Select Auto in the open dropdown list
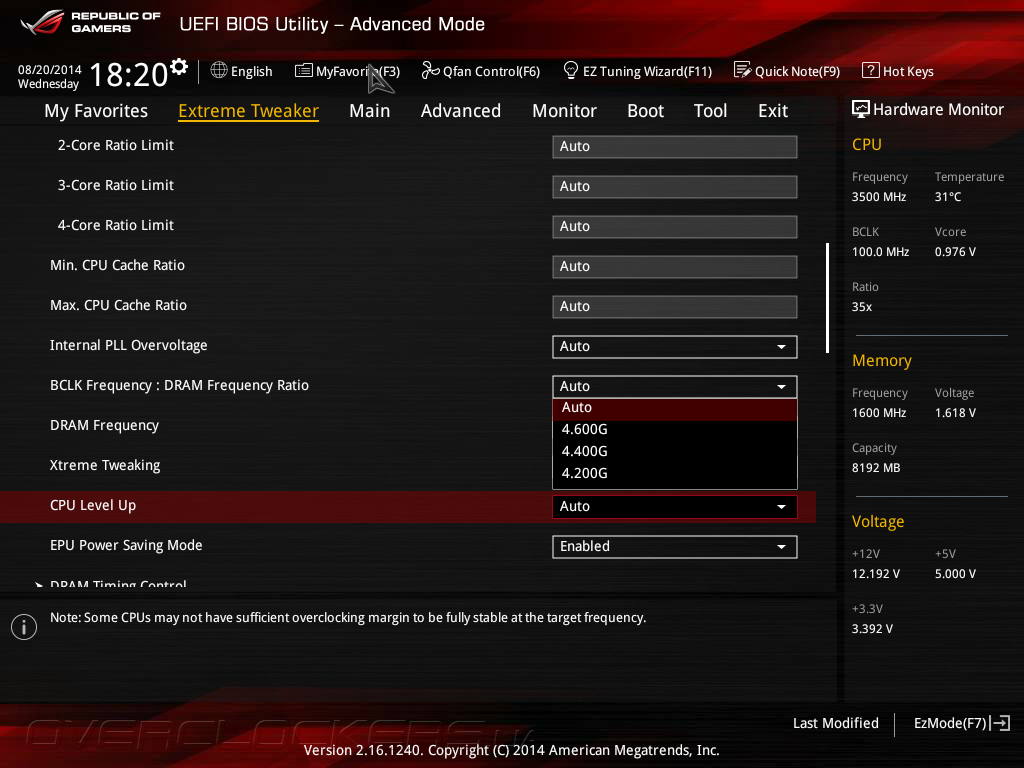This screenshot has height=768, width=1024. (x=675, y=408)
